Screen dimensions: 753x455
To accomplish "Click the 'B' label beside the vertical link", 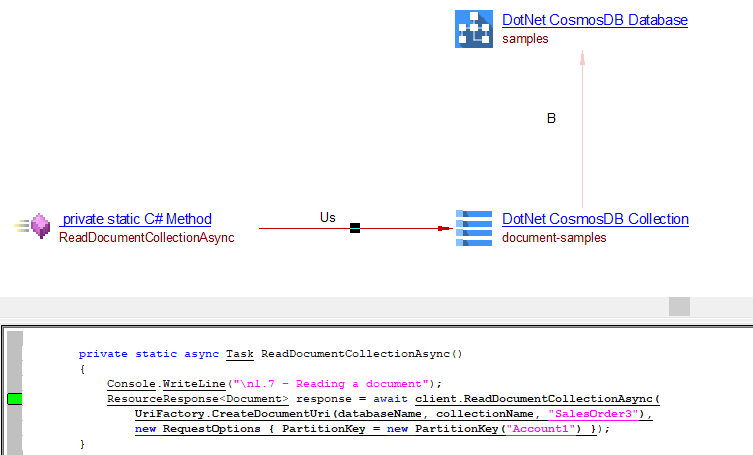I will click(551, 118).
